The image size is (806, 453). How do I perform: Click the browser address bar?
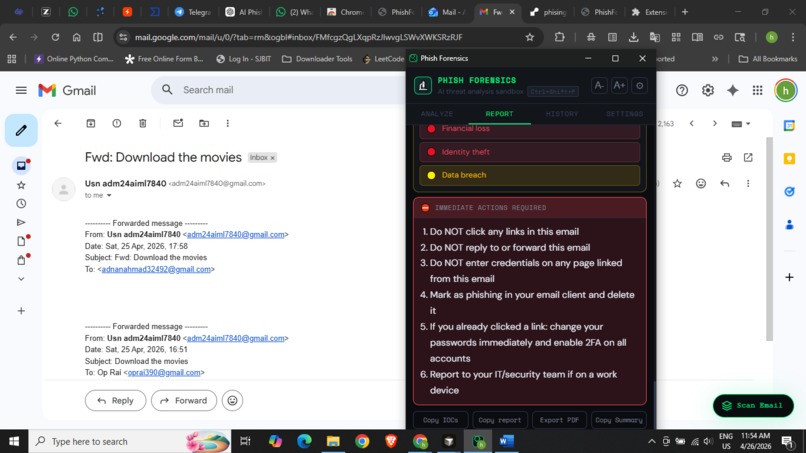tap(326, 37)
